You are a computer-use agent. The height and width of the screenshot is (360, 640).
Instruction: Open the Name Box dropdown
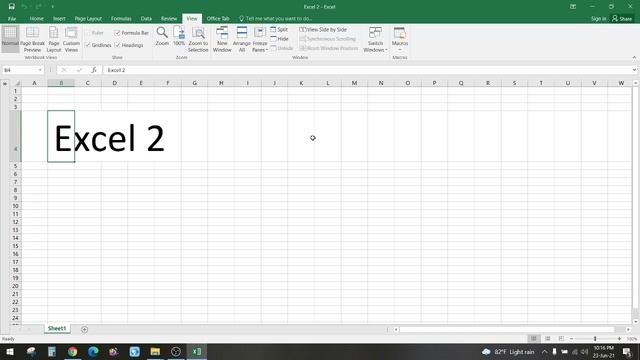[40, 70]
